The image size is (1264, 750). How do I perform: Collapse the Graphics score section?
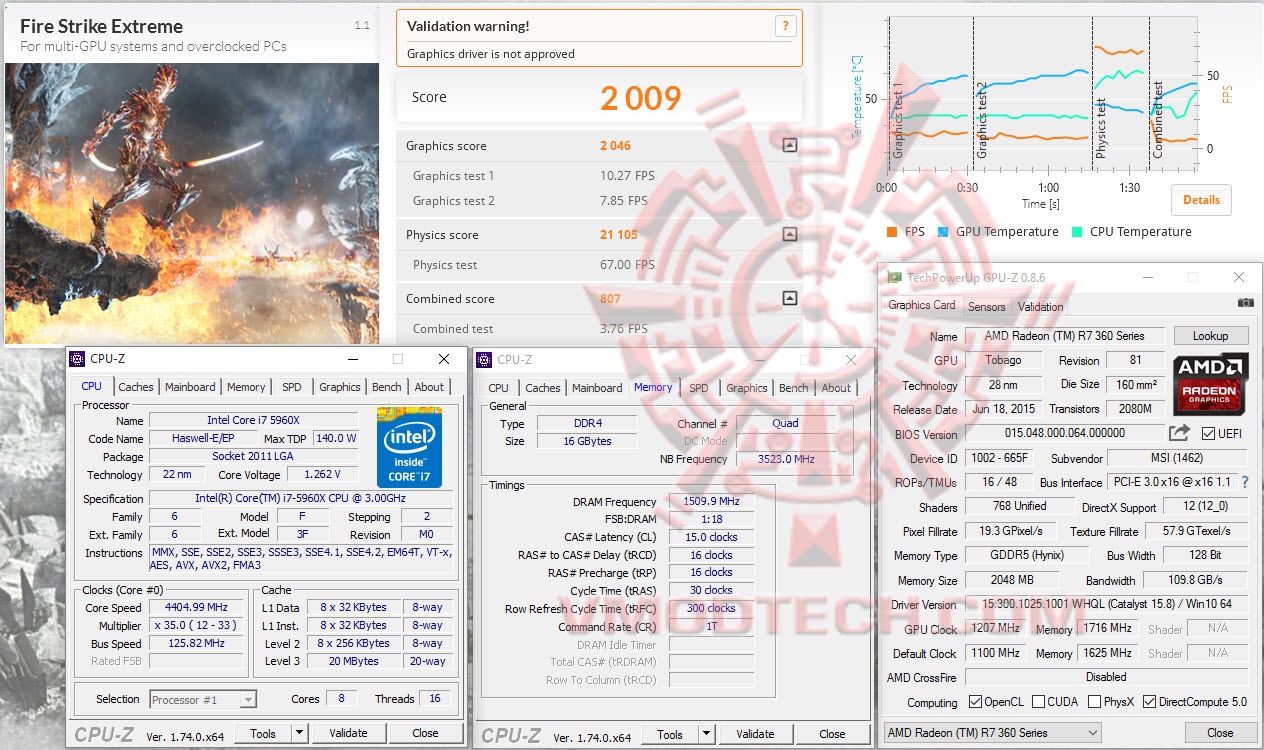pos(790,145)
